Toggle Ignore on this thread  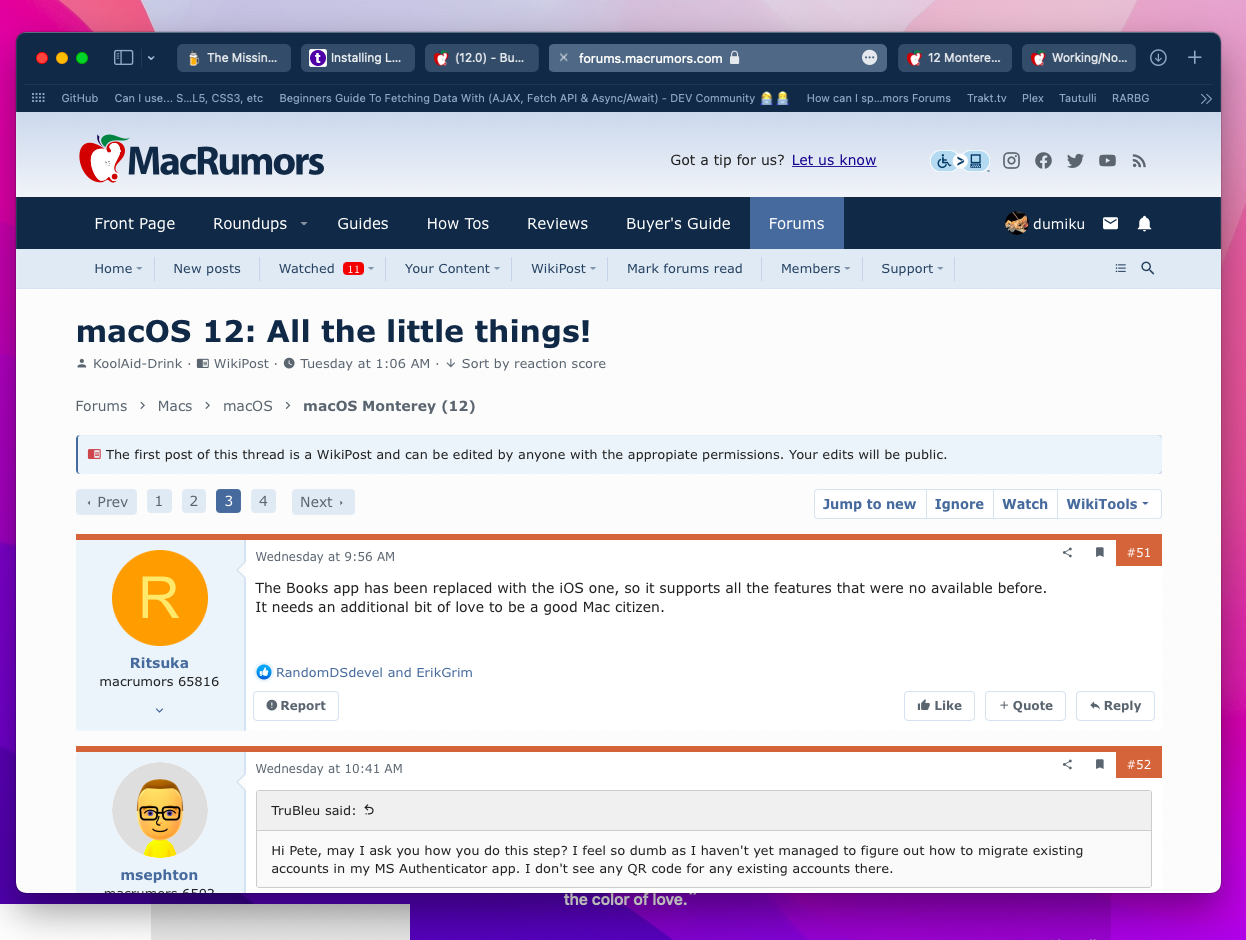[x=959, y=504]
